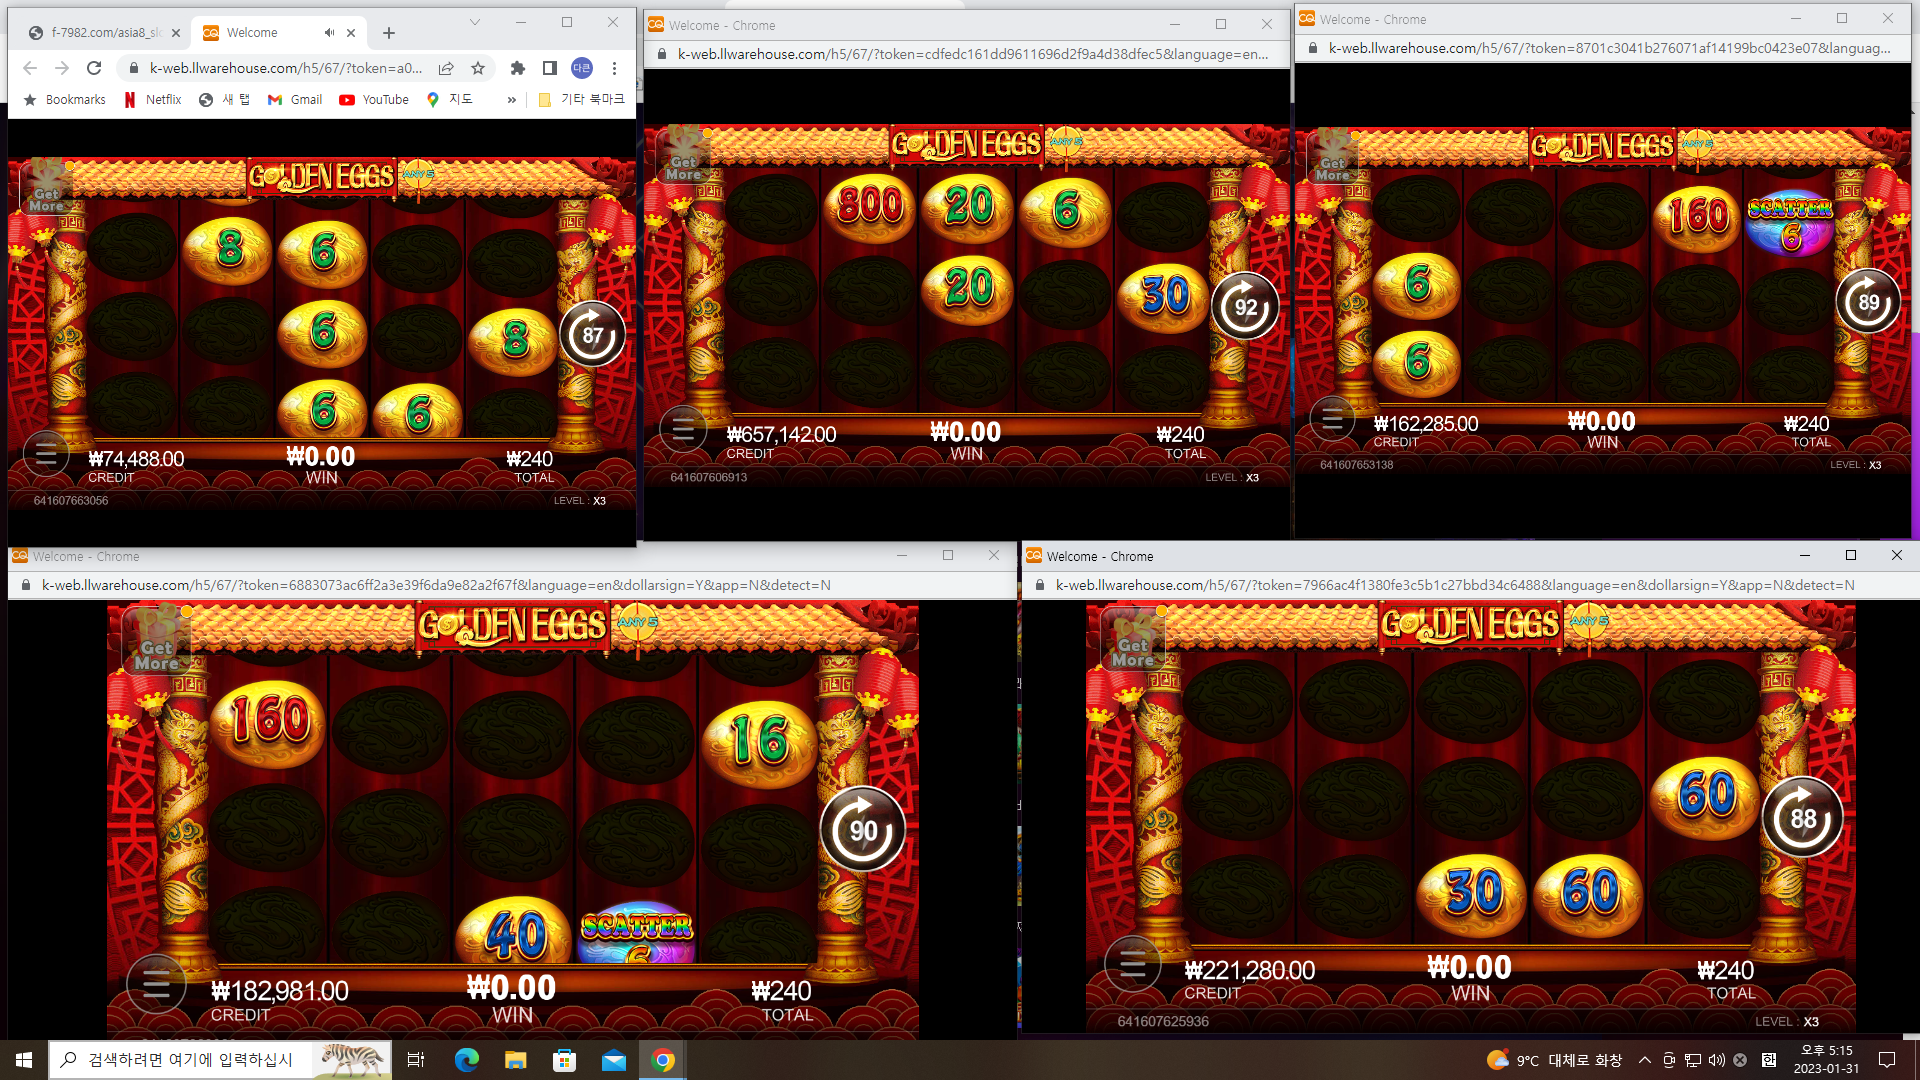Expand the tab search dropdown chevron
This screenshot has height=1080, width=1920.
[x=475, y=22]
